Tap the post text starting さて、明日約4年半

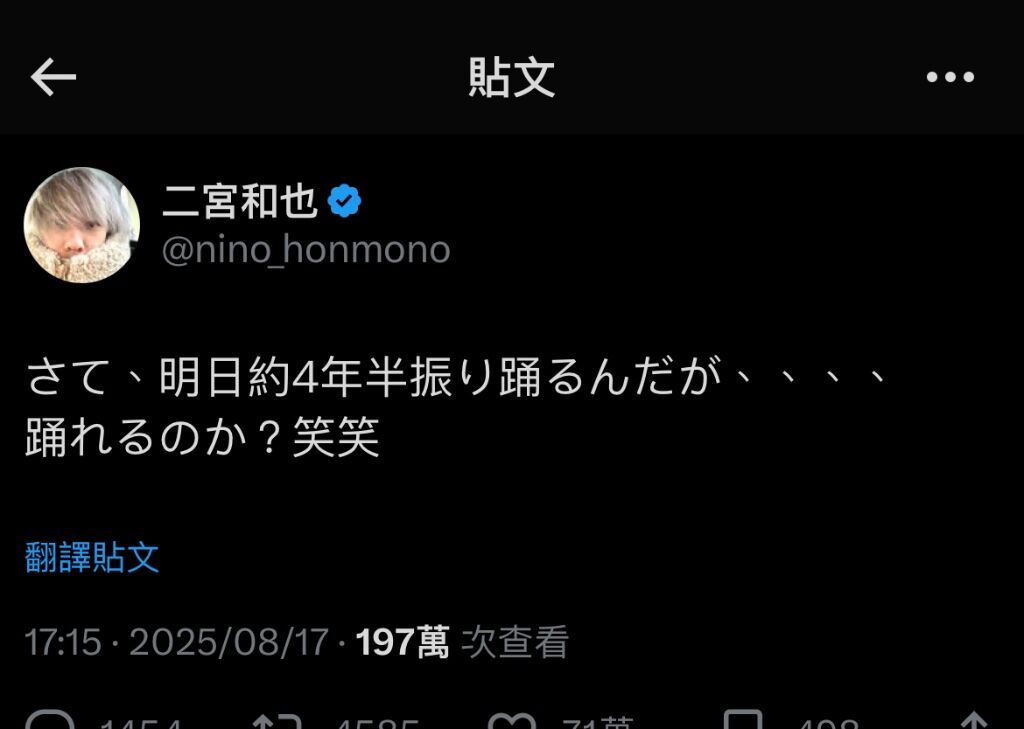(x=456, y=378)
